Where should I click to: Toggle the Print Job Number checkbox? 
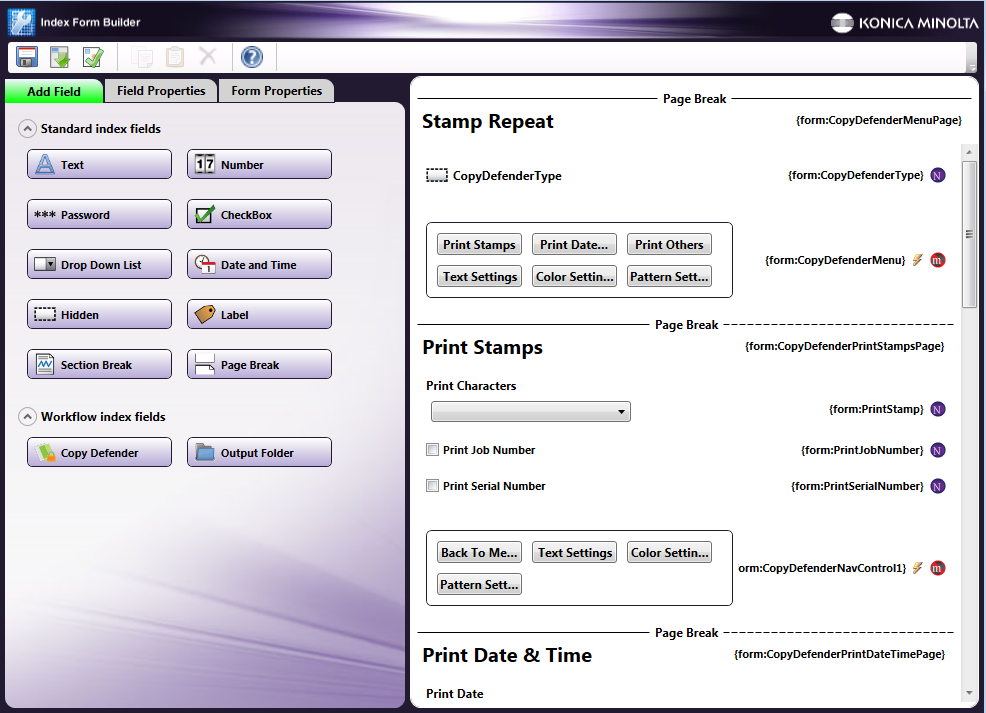coord(432,450)
